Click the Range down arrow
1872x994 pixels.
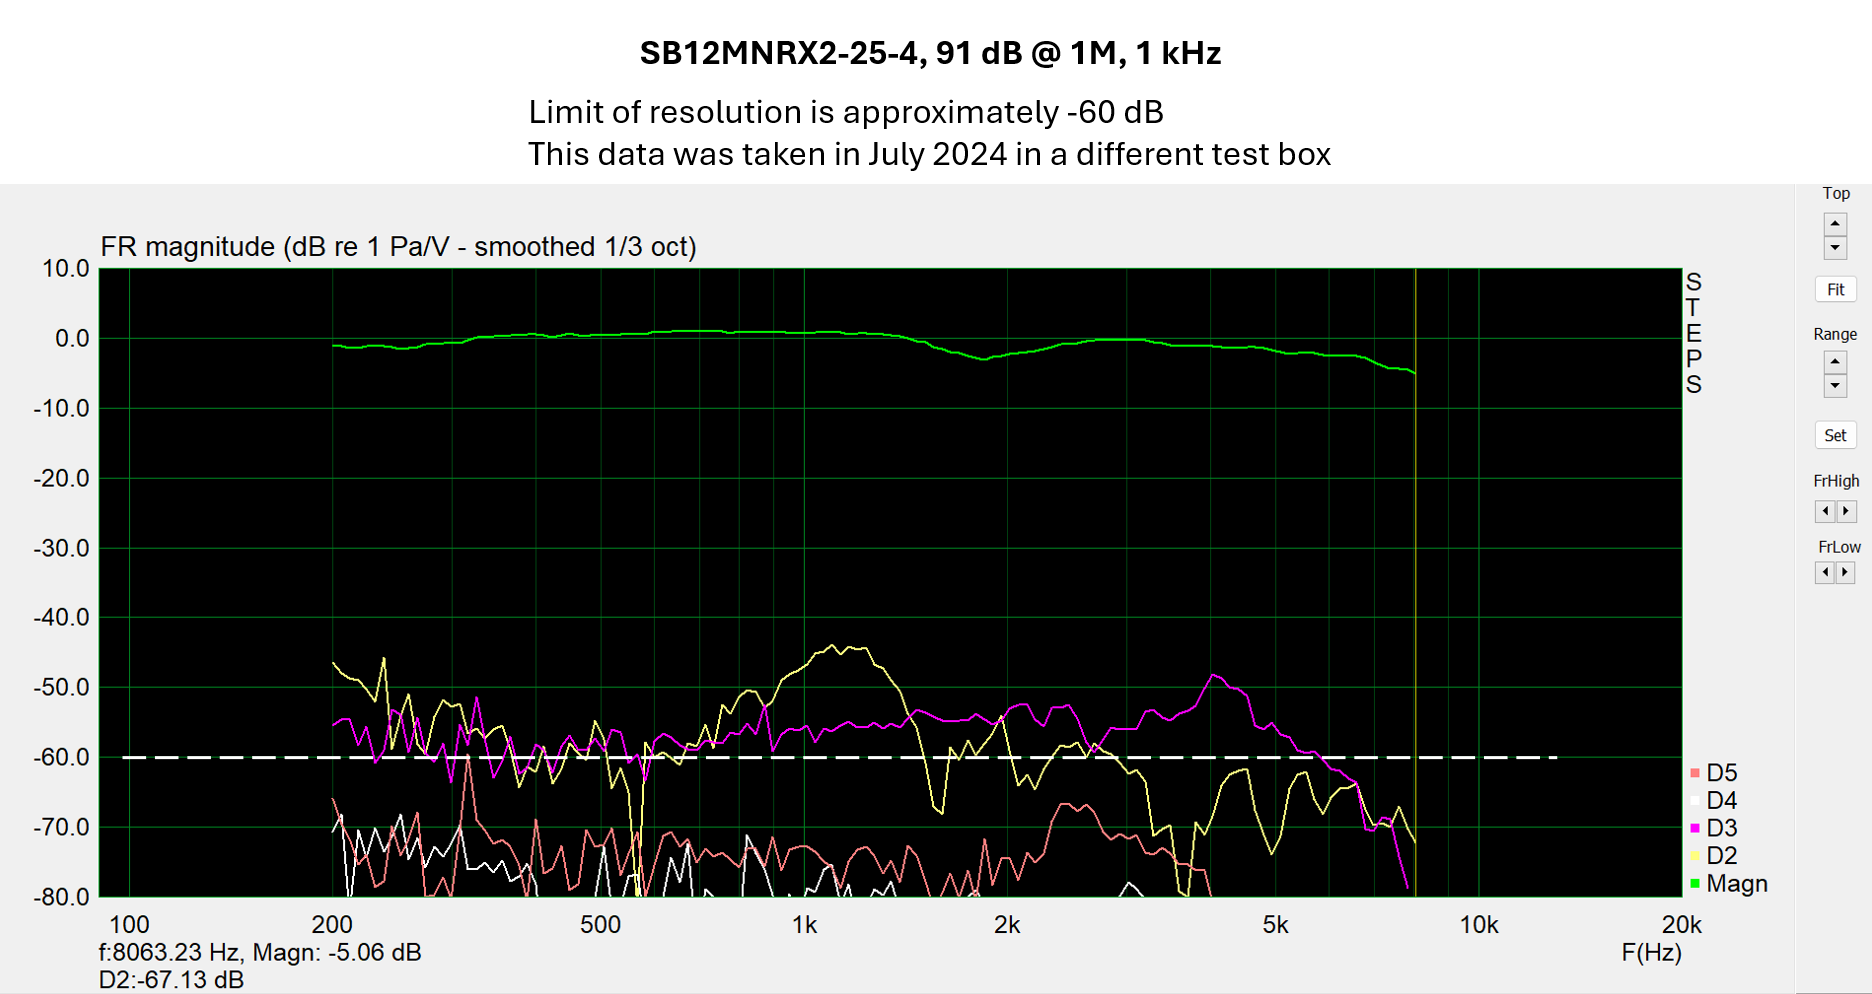tap(1835, 386)
